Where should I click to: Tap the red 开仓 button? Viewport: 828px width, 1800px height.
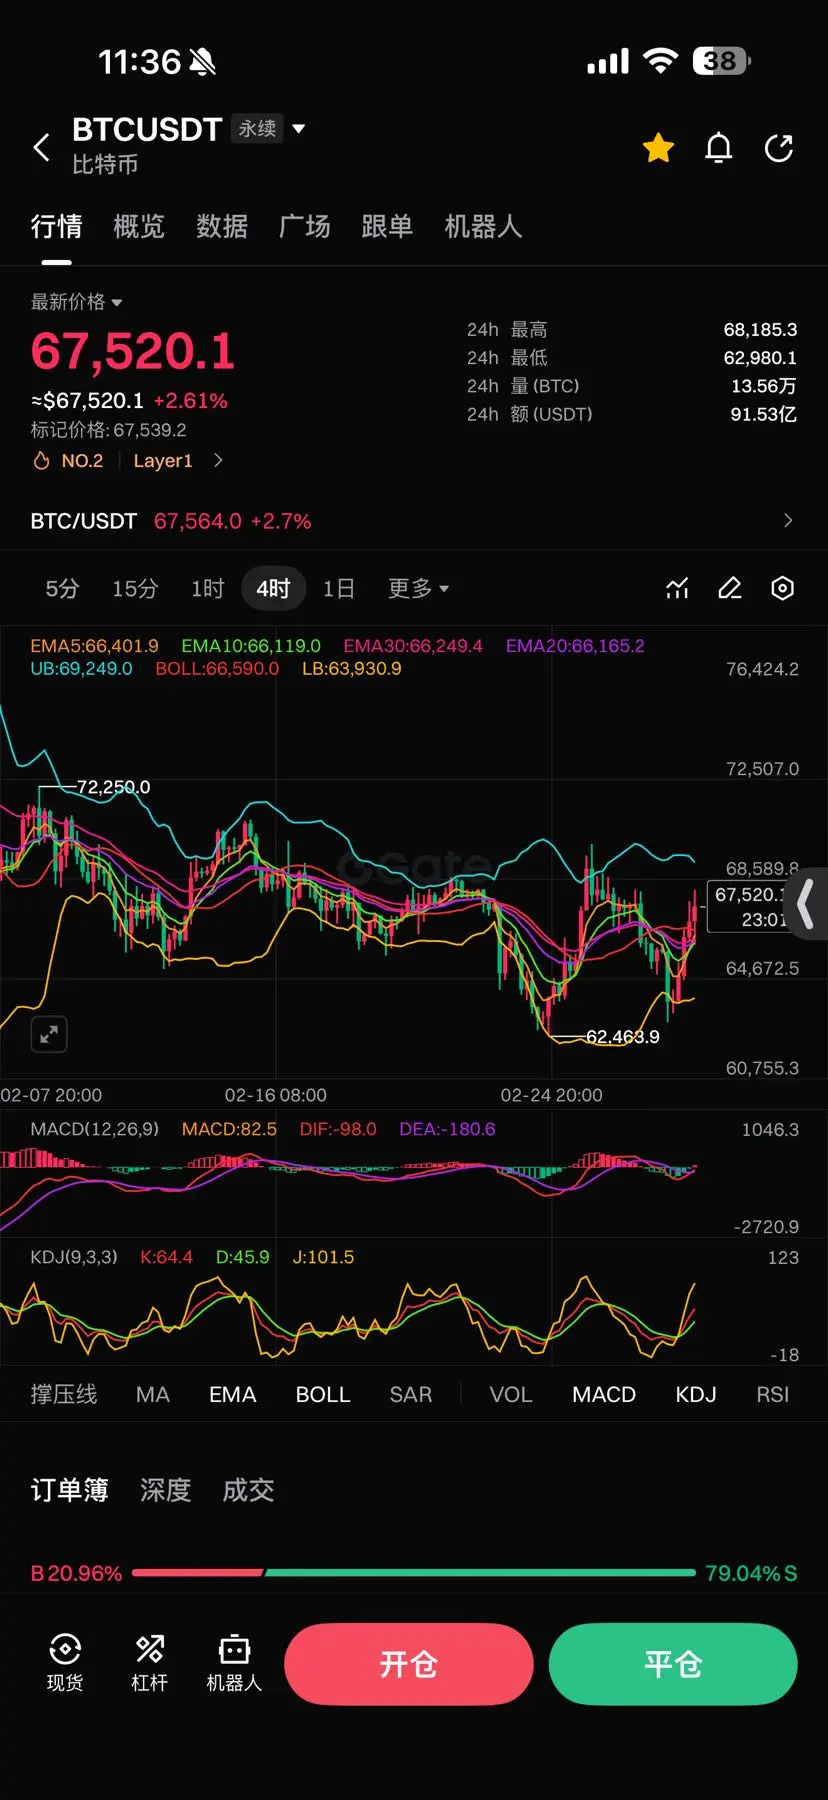[408, 1664]
